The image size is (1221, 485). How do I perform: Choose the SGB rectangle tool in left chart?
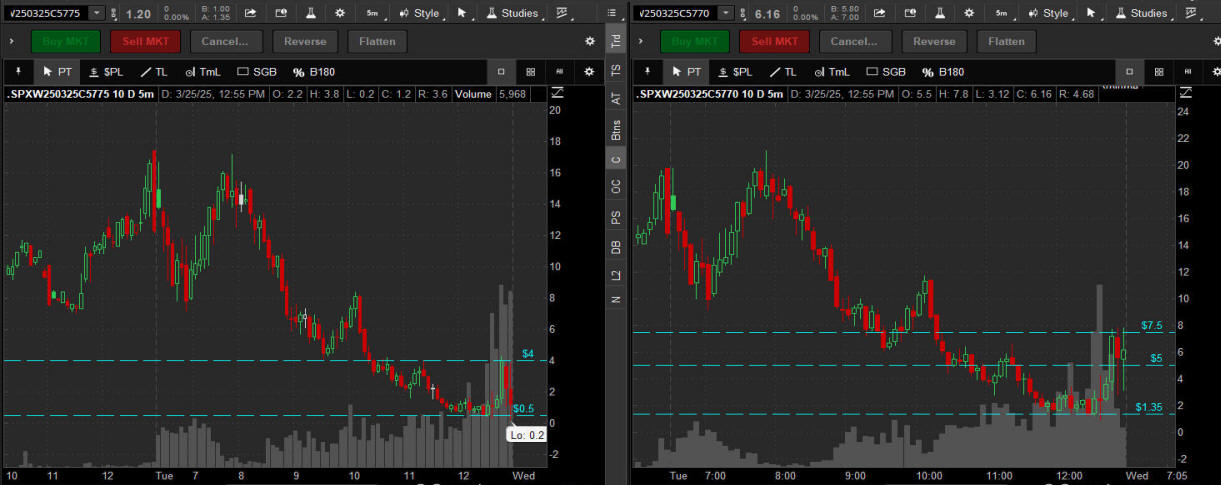tap(258, 72)
